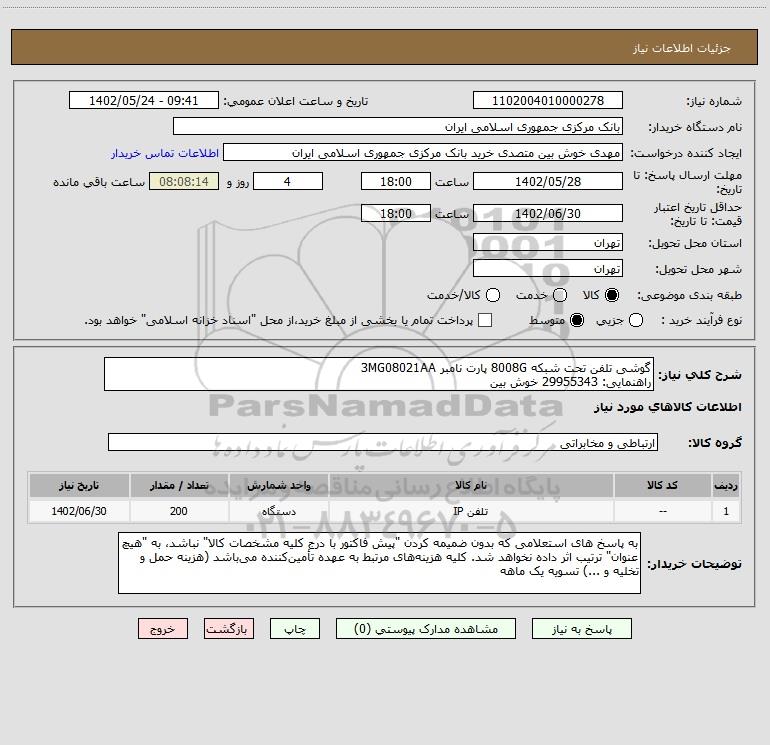Screen dimensions: 770x745
Task: Click the تعداد / مقدار column header
Action: pos(179,486)
